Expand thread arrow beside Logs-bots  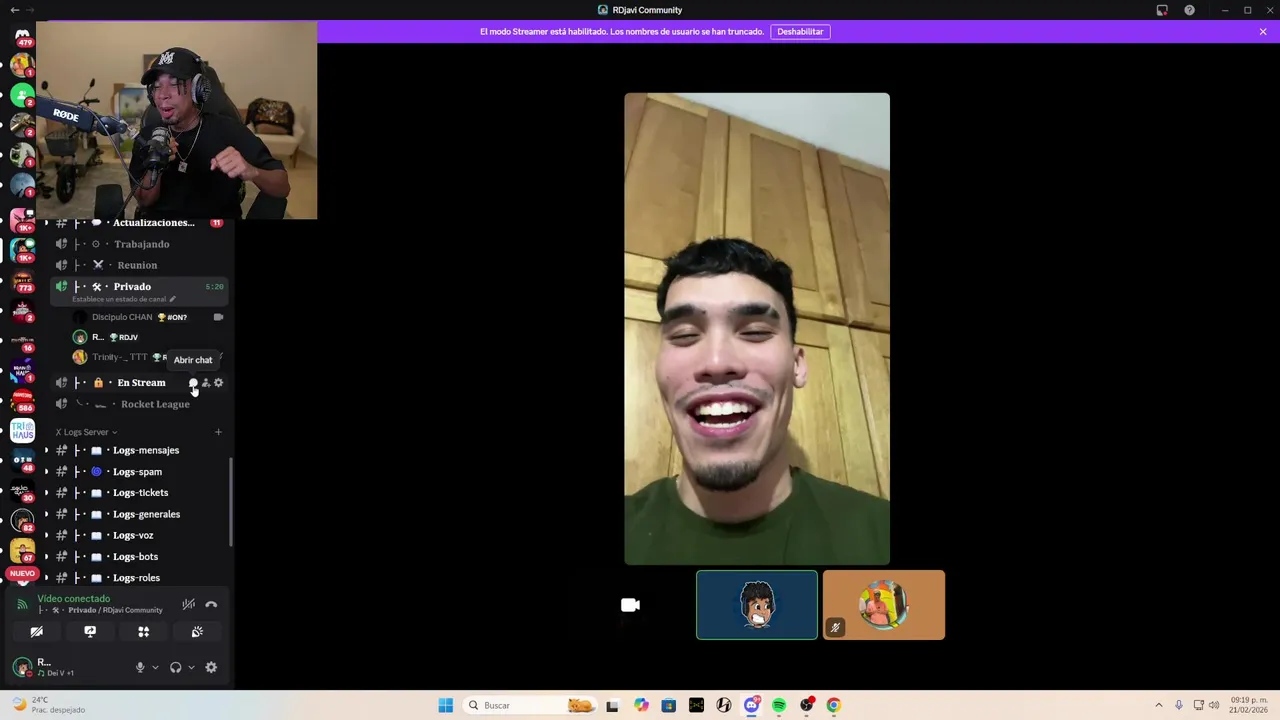[x=46, y=557]
